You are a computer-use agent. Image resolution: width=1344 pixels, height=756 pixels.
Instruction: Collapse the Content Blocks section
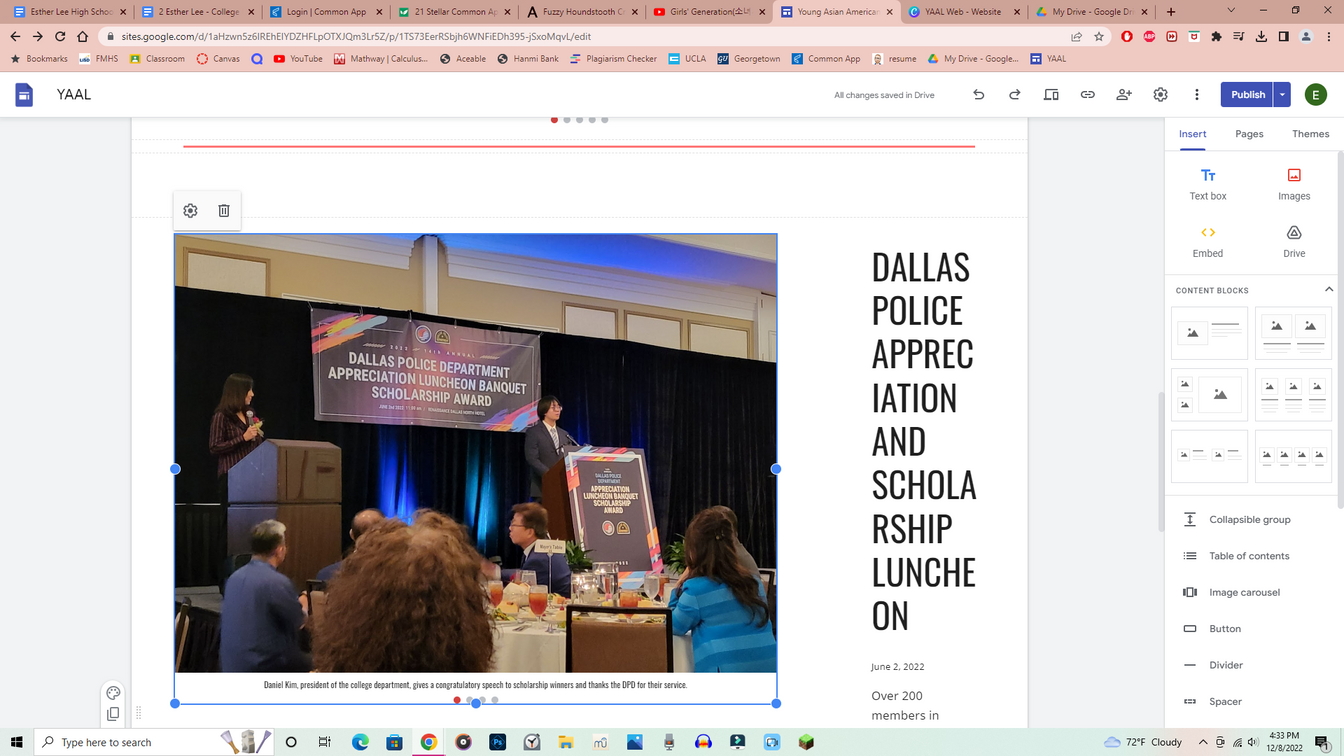(x=1328, y=290)
